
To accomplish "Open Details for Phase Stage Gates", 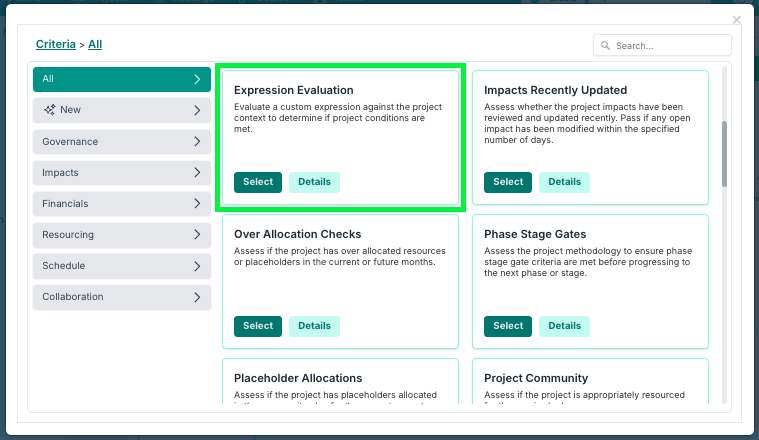I will (x=564, y=326).
